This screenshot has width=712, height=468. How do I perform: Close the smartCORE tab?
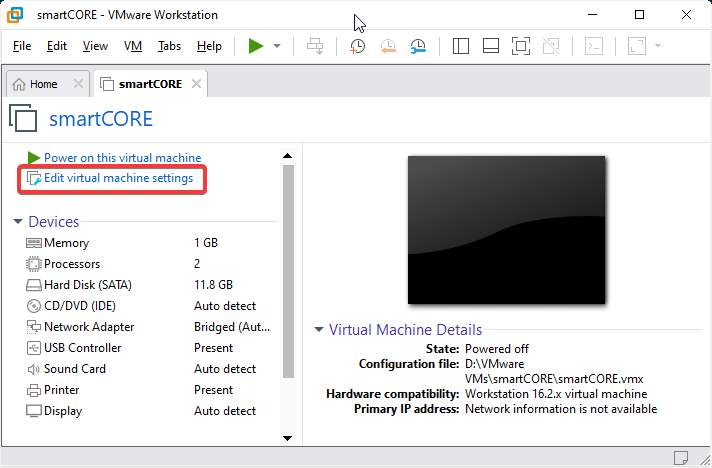click(x=196, y=84)
